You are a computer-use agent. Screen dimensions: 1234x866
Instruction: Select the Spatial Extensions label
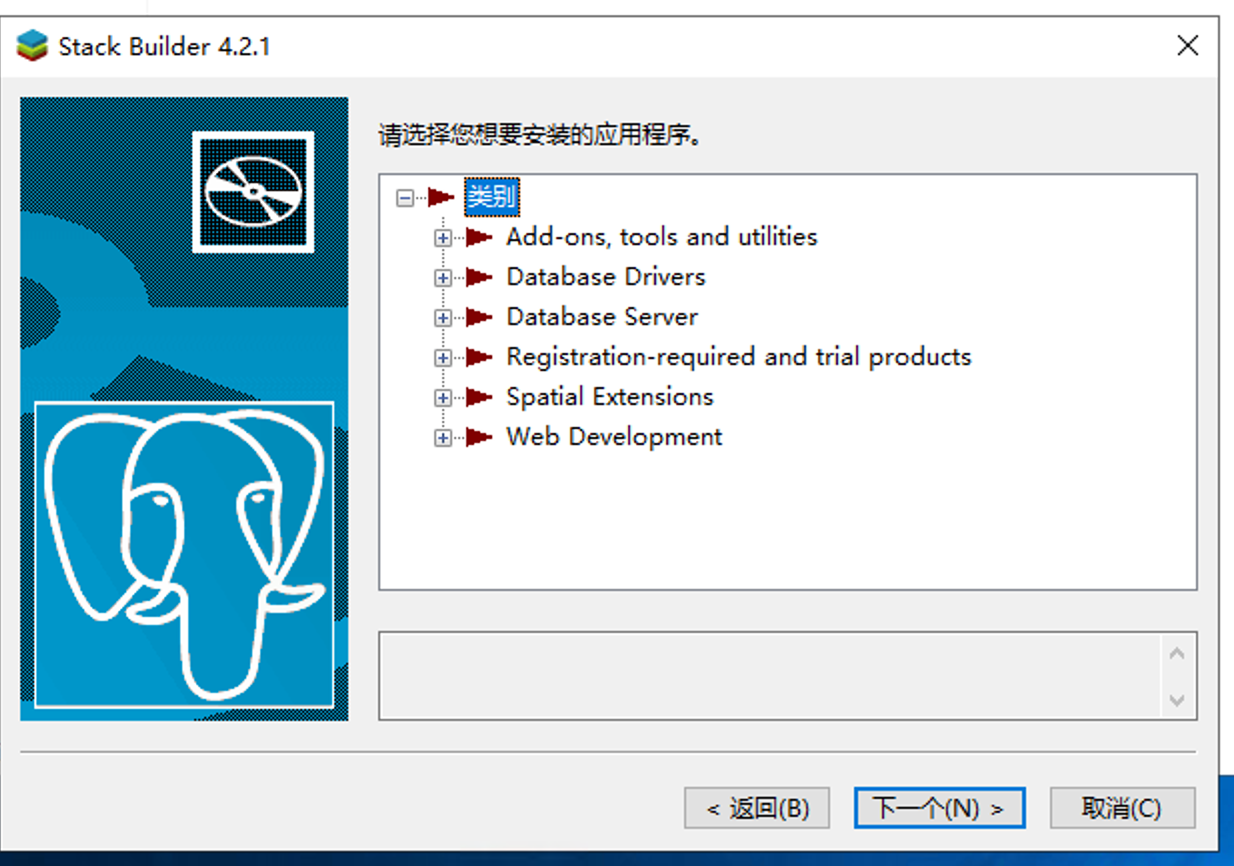click(610, 397)
